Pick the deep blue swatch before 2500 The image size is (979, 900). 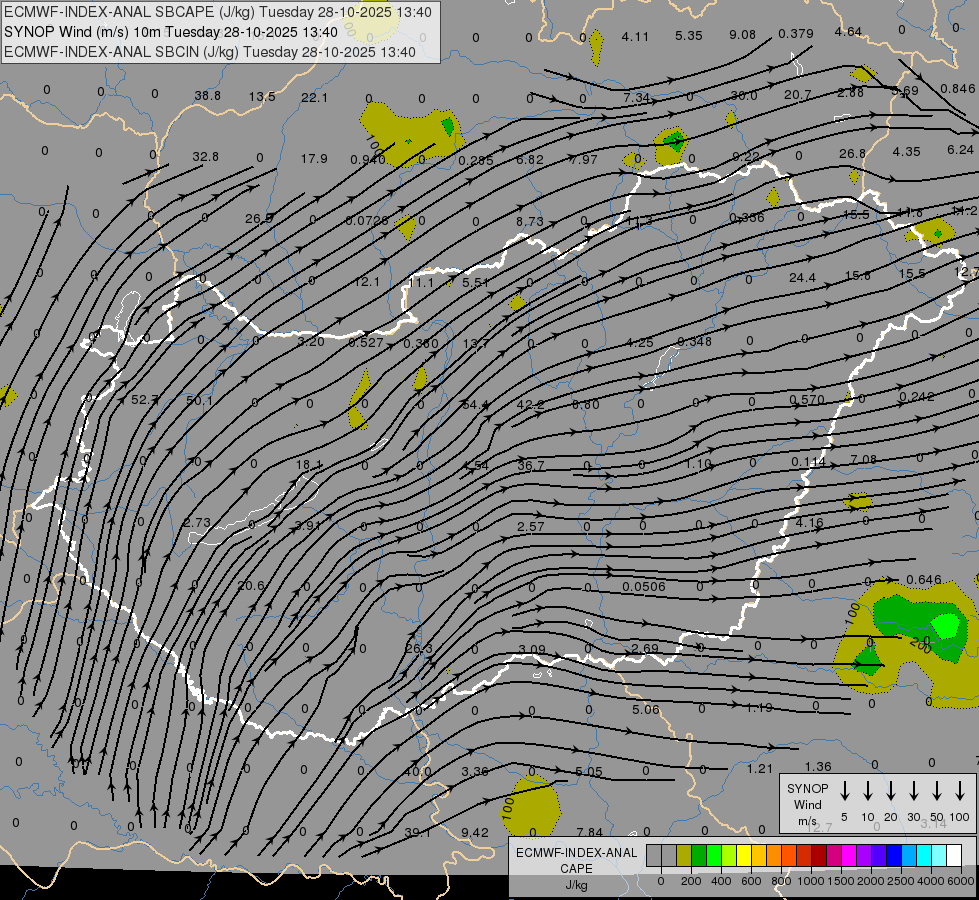[893, 856]
